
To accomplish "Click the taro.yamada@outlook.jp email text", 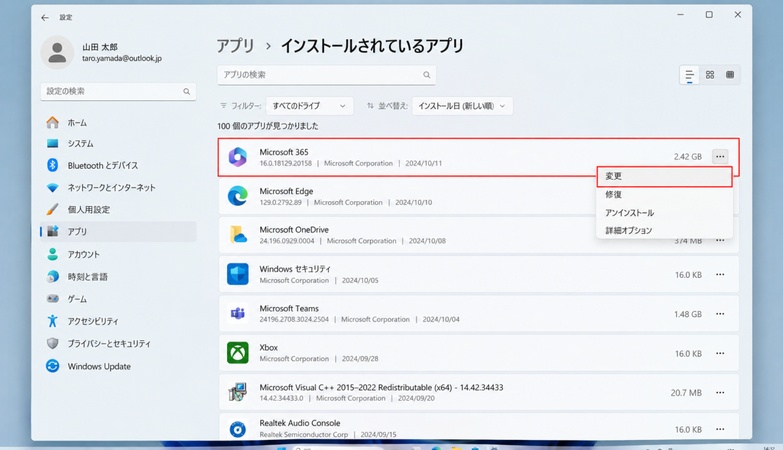I will [x=122, y=58].
